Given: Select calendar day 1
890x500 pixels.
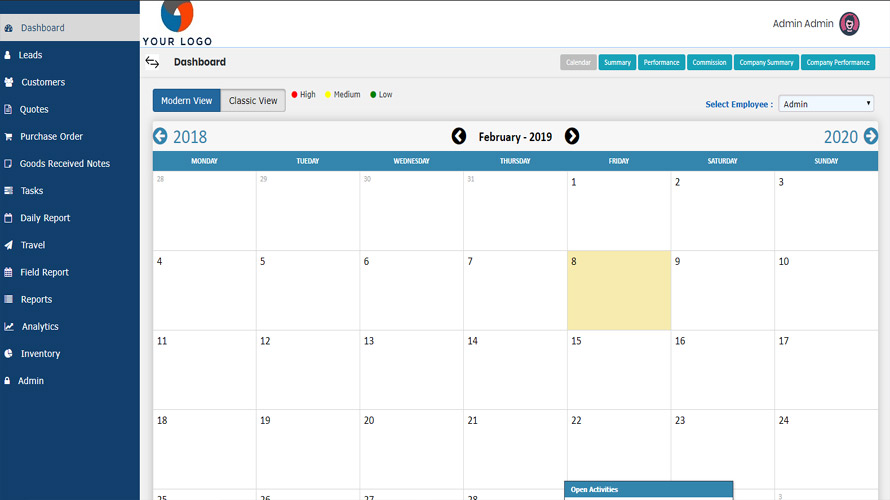Looking at the screenshot, I should pyautogui.click(x=619, y=211).
